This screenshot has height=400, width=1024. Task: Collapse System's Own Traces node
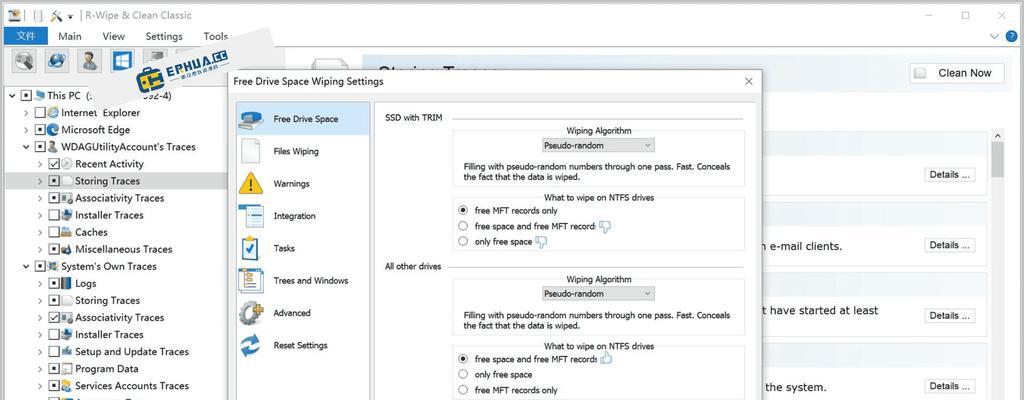click(x=26, y=266)
